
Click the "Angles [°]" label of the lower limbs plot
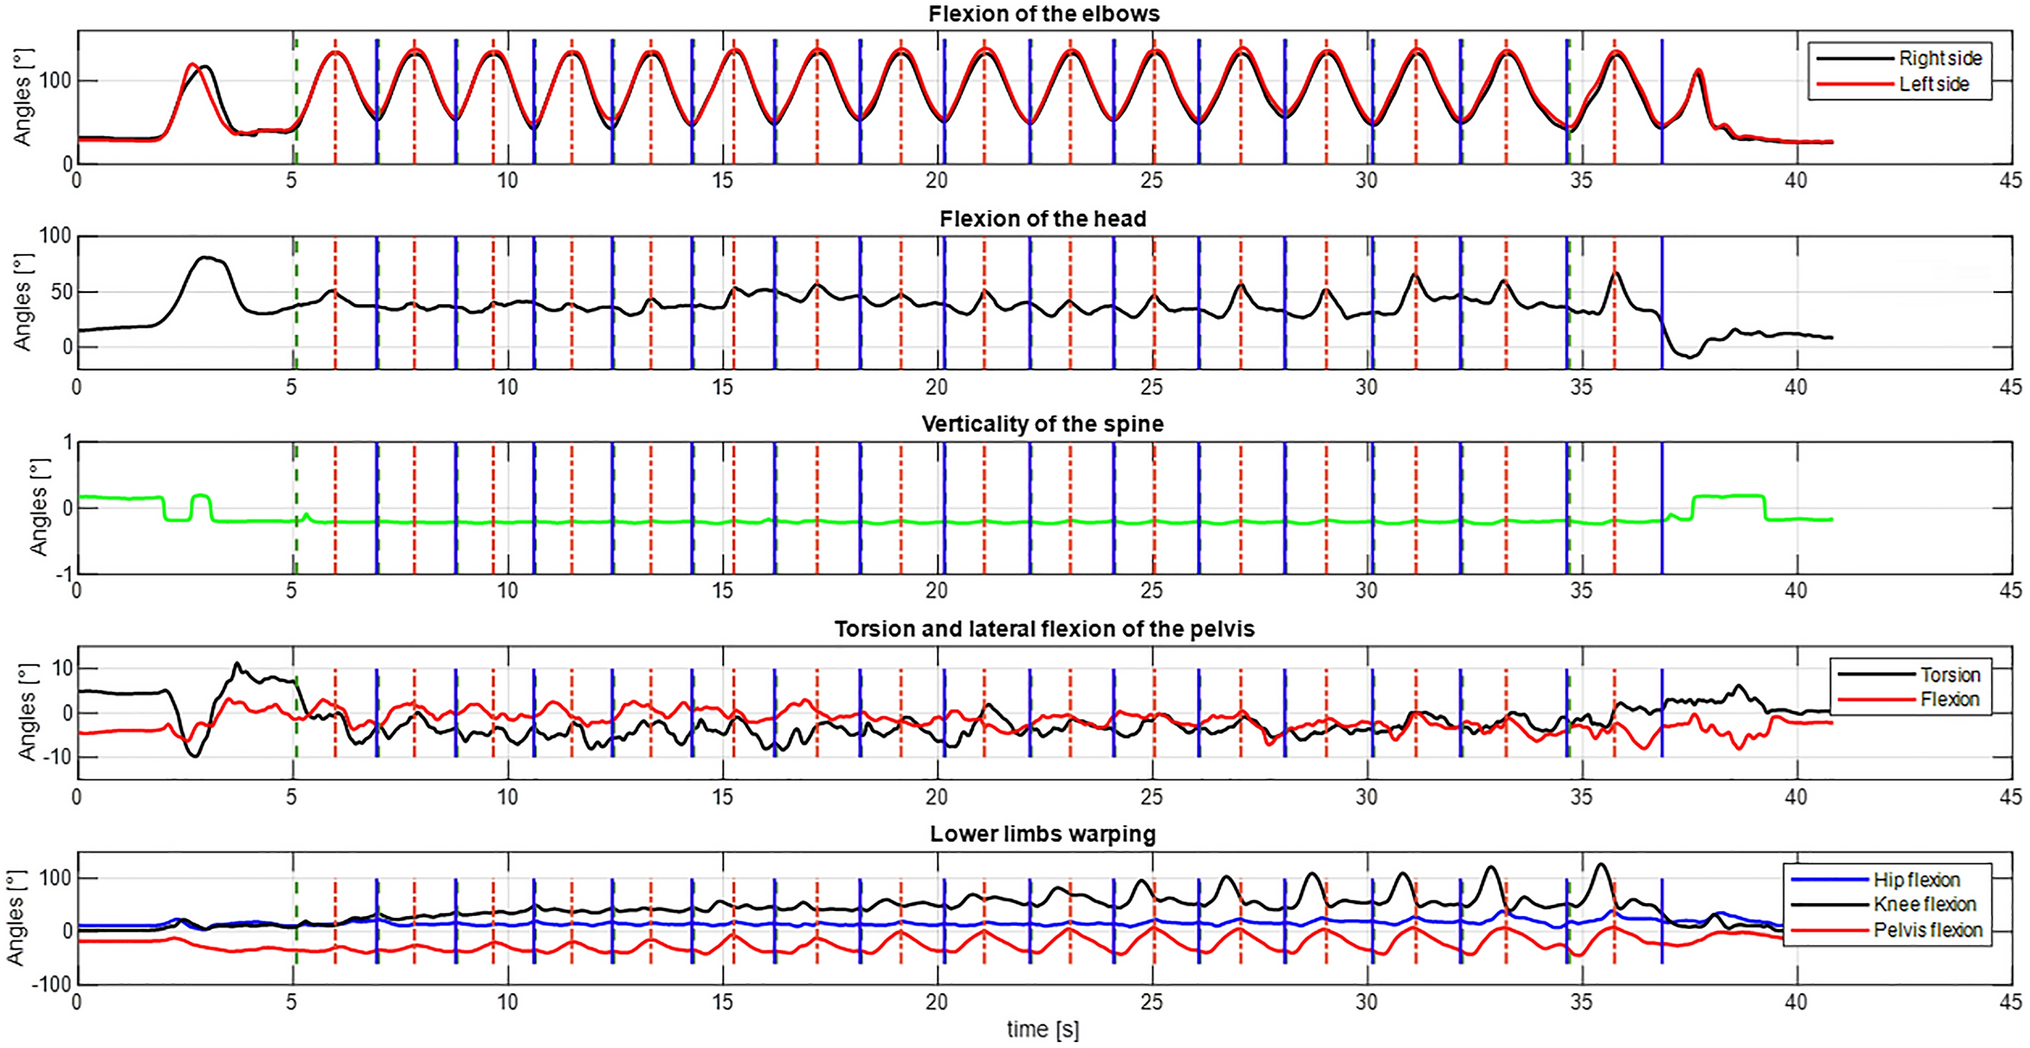16,917
